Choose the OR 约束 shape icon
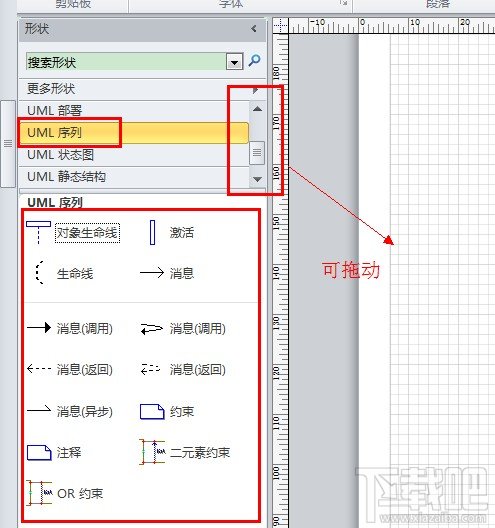The image size is (495, 528). click(x=39, y=493)
